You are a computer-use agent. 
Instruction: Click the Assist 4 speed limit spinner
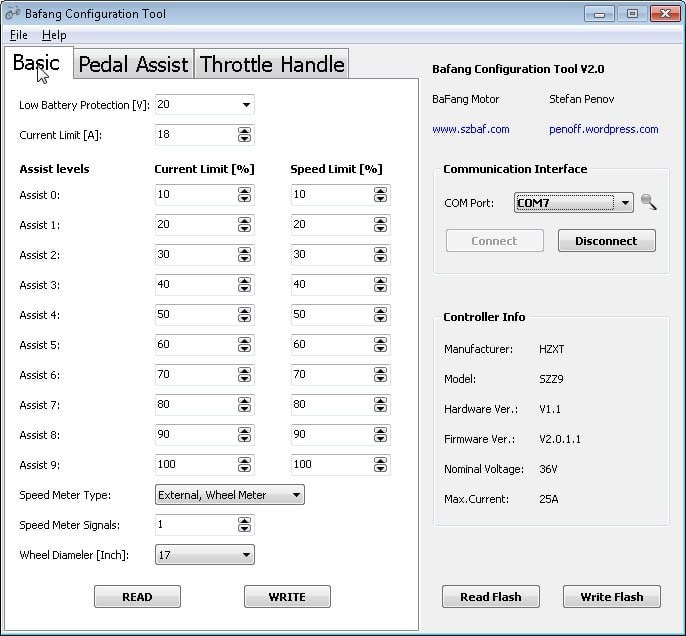(381, 315)
